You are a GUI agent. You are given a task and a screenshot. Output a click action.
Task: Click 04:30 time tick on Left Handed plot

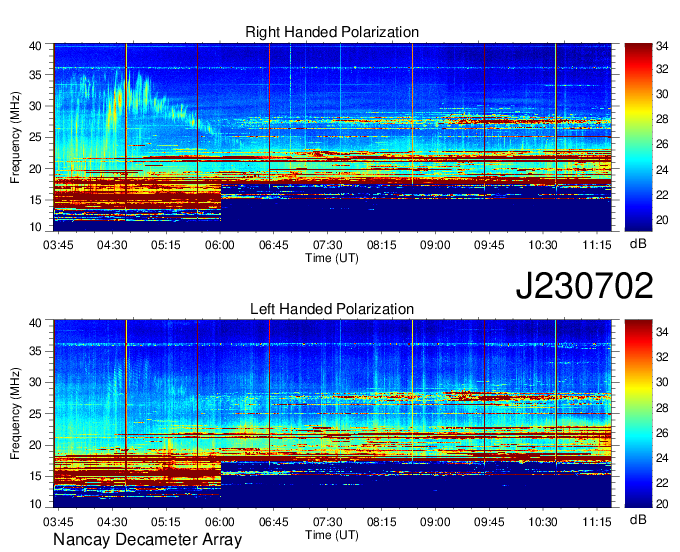tap(112, 522)
